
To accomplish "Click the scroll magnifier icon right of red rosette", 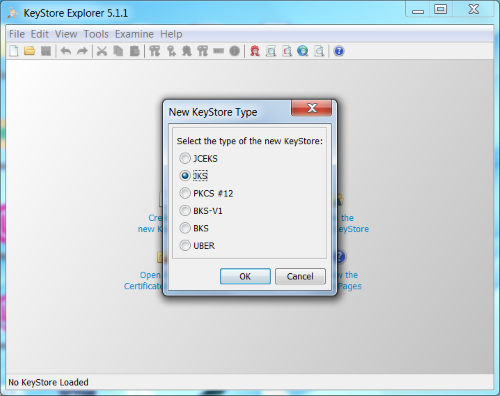I will pyautogui.click(x=271, y=51).
